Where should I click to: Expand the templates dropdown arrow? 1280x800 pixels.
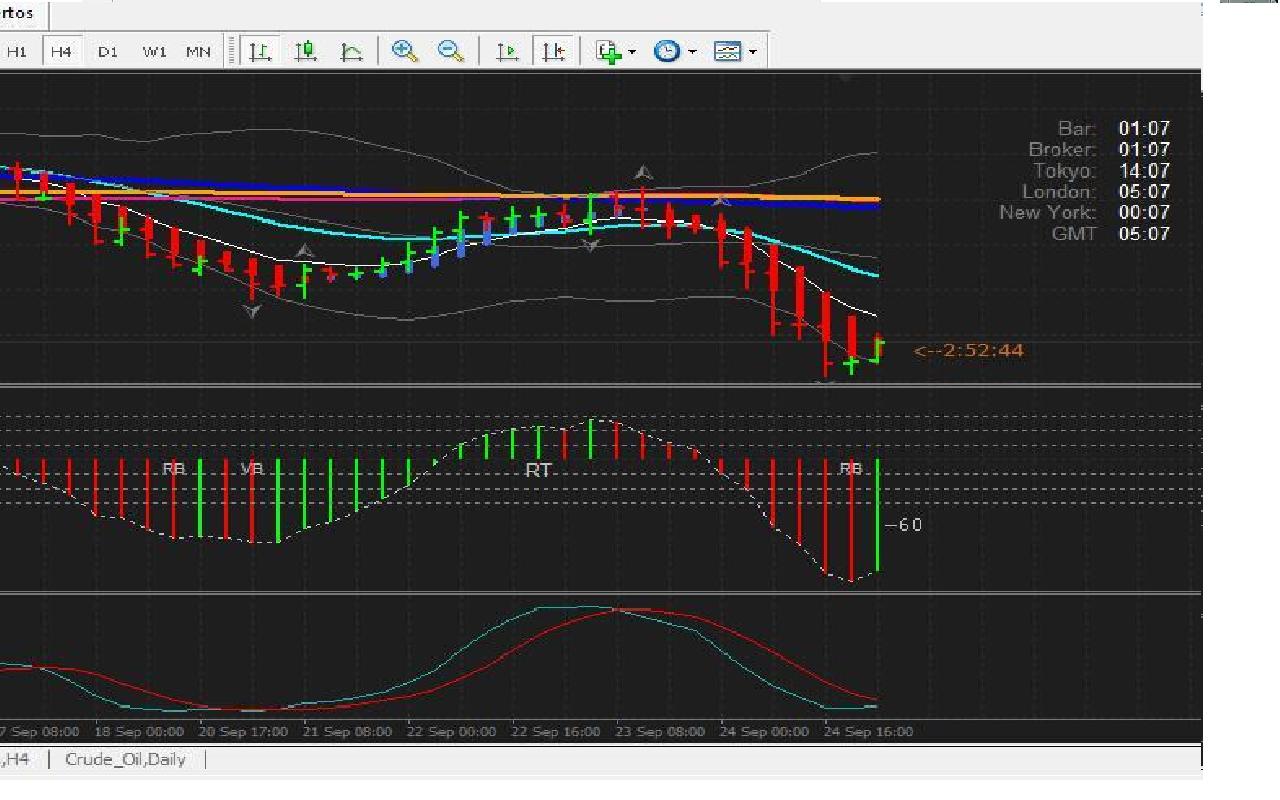[753, 52]
